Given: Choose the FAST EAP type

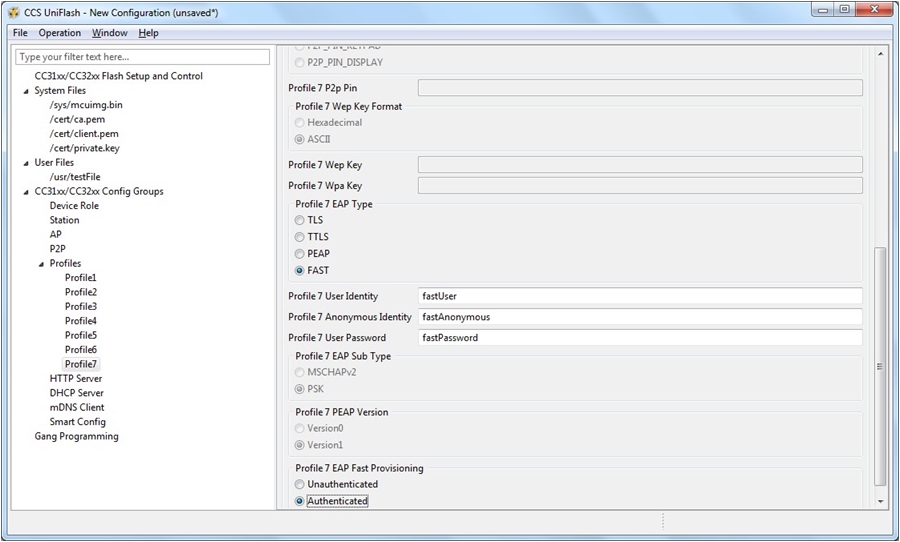Looking at the screenshot, I should (x=300, y=270).
